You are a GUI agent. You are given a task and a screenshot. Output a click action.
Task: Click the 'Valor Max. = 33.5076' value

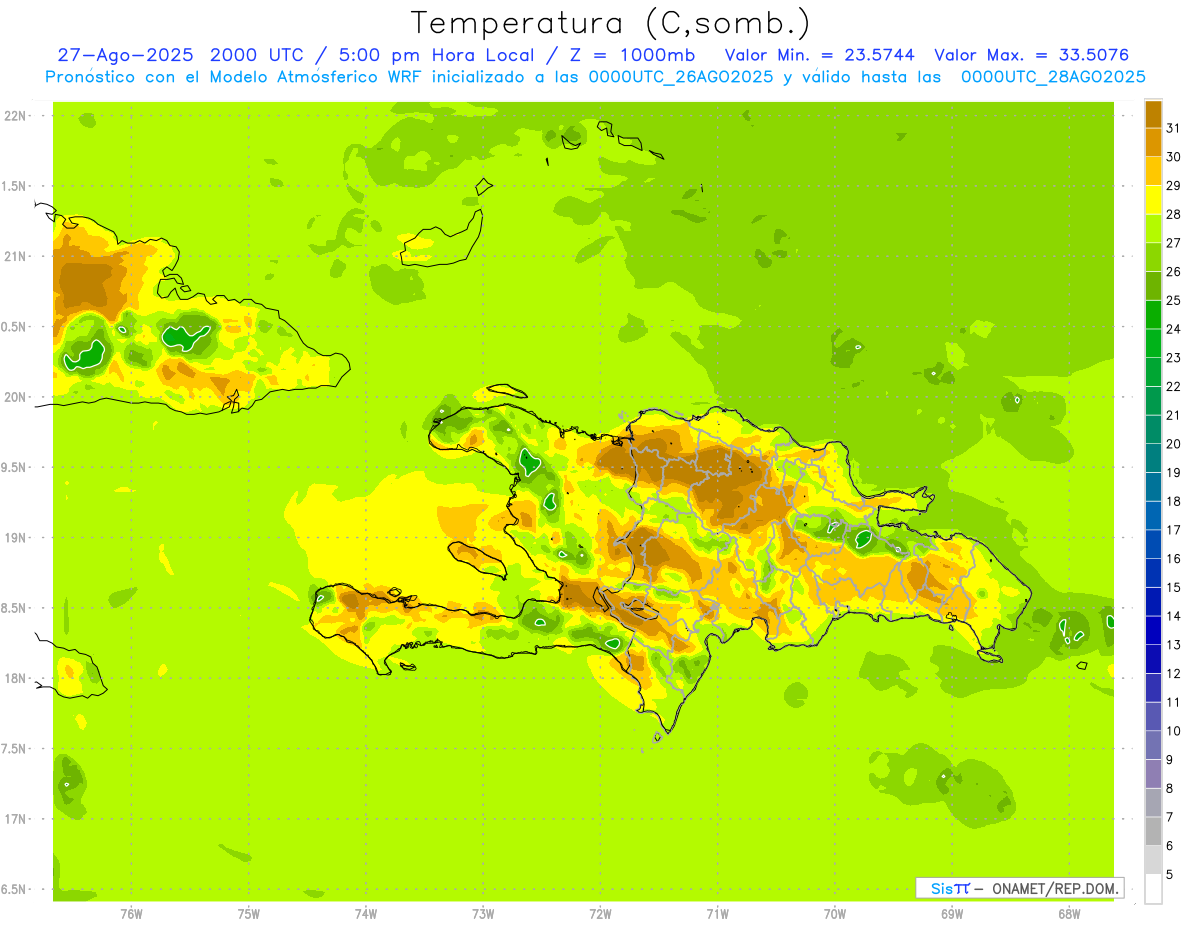coord(1031,55)
